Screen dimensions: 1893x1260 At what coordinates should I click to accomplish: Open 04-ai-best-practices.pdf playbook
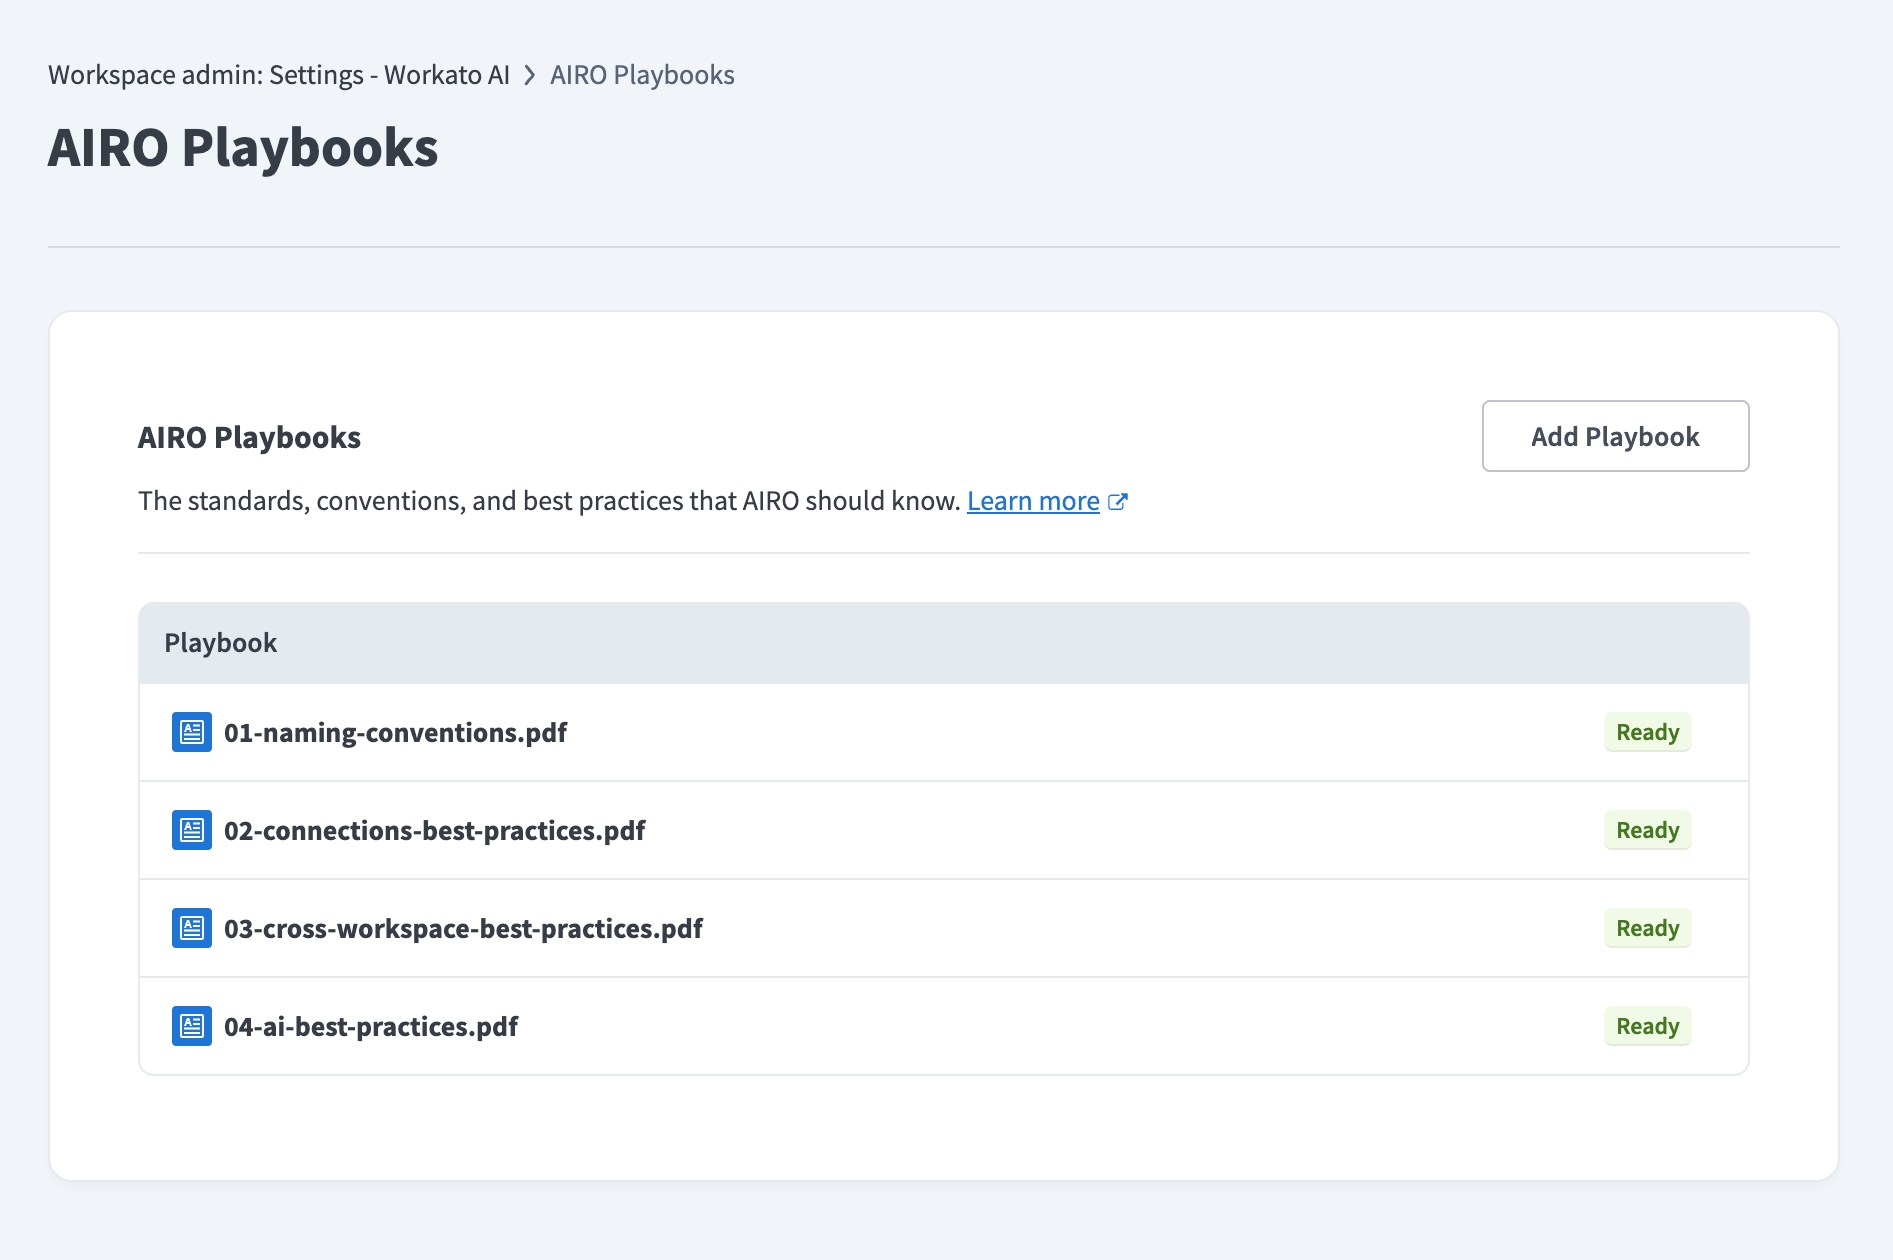pyautogui.click(x=371, y=1026)
